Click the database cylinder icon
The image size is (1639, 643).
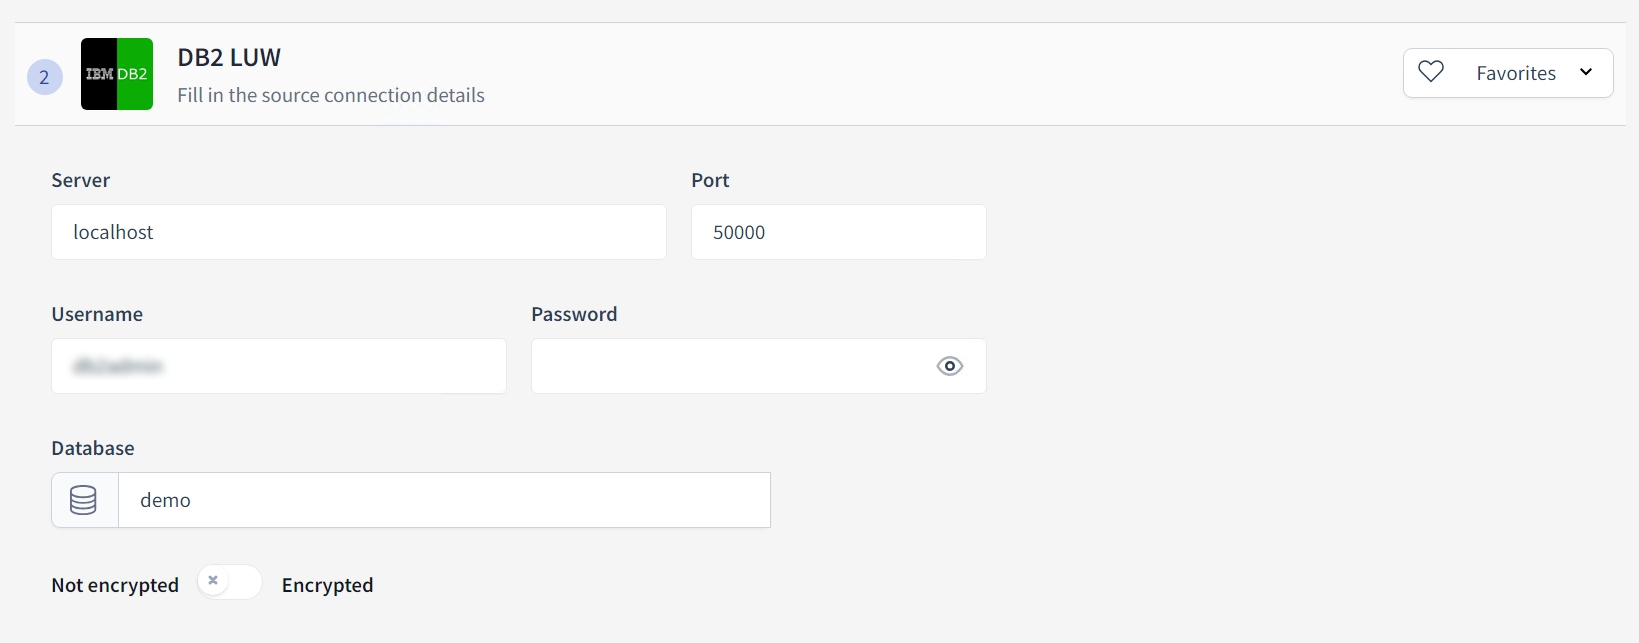(84, 500)
